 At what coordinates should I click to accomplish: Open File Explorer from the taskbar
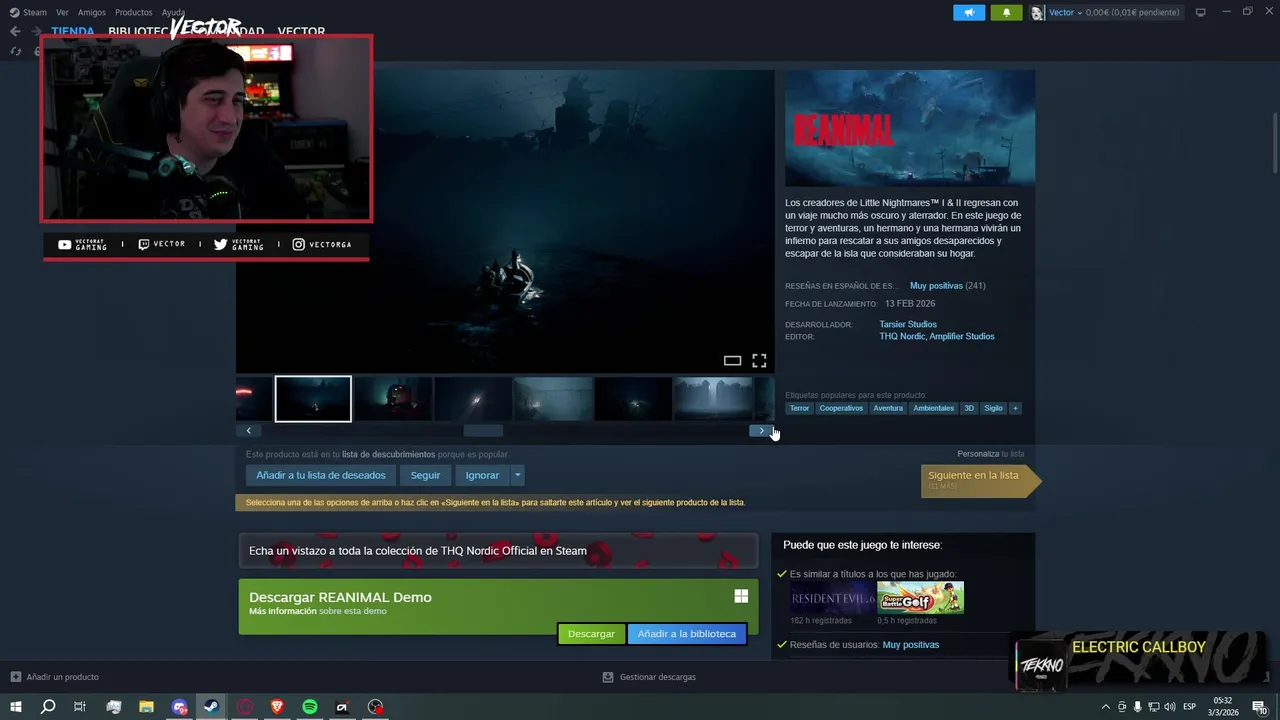pos(146,707)
